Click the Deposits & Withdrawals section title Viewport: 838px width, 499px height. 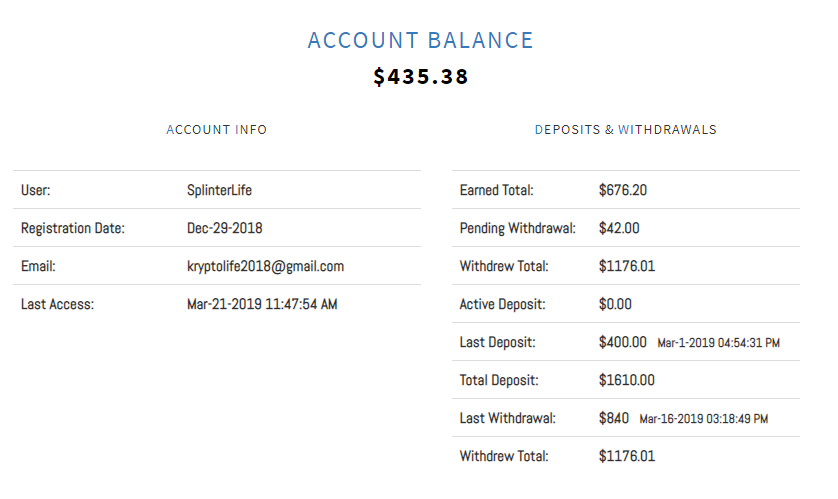(625, 130)
